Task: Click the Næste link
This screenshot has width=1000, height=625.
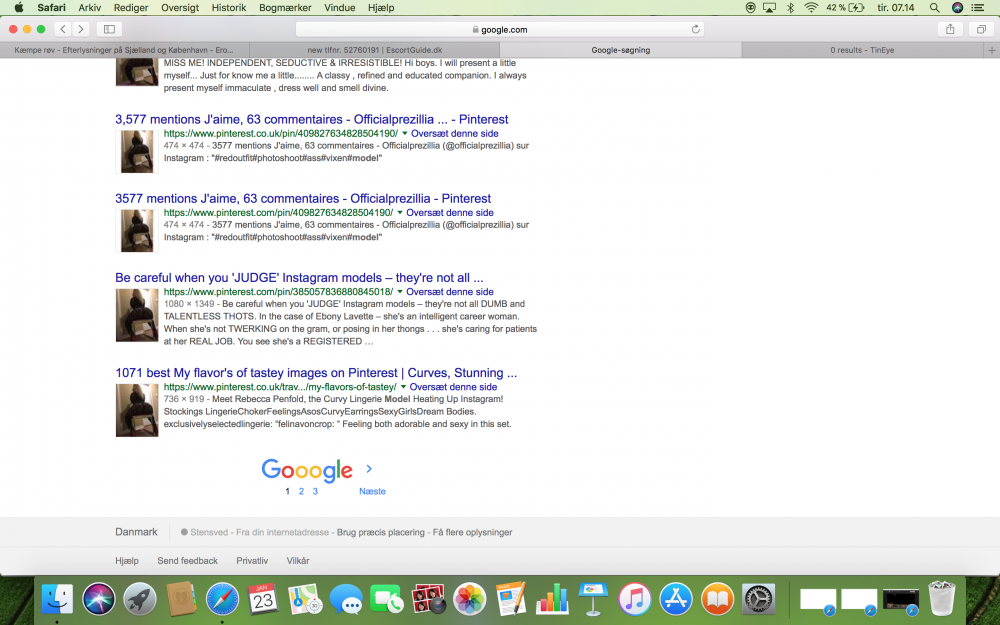Action: point(372,491)
